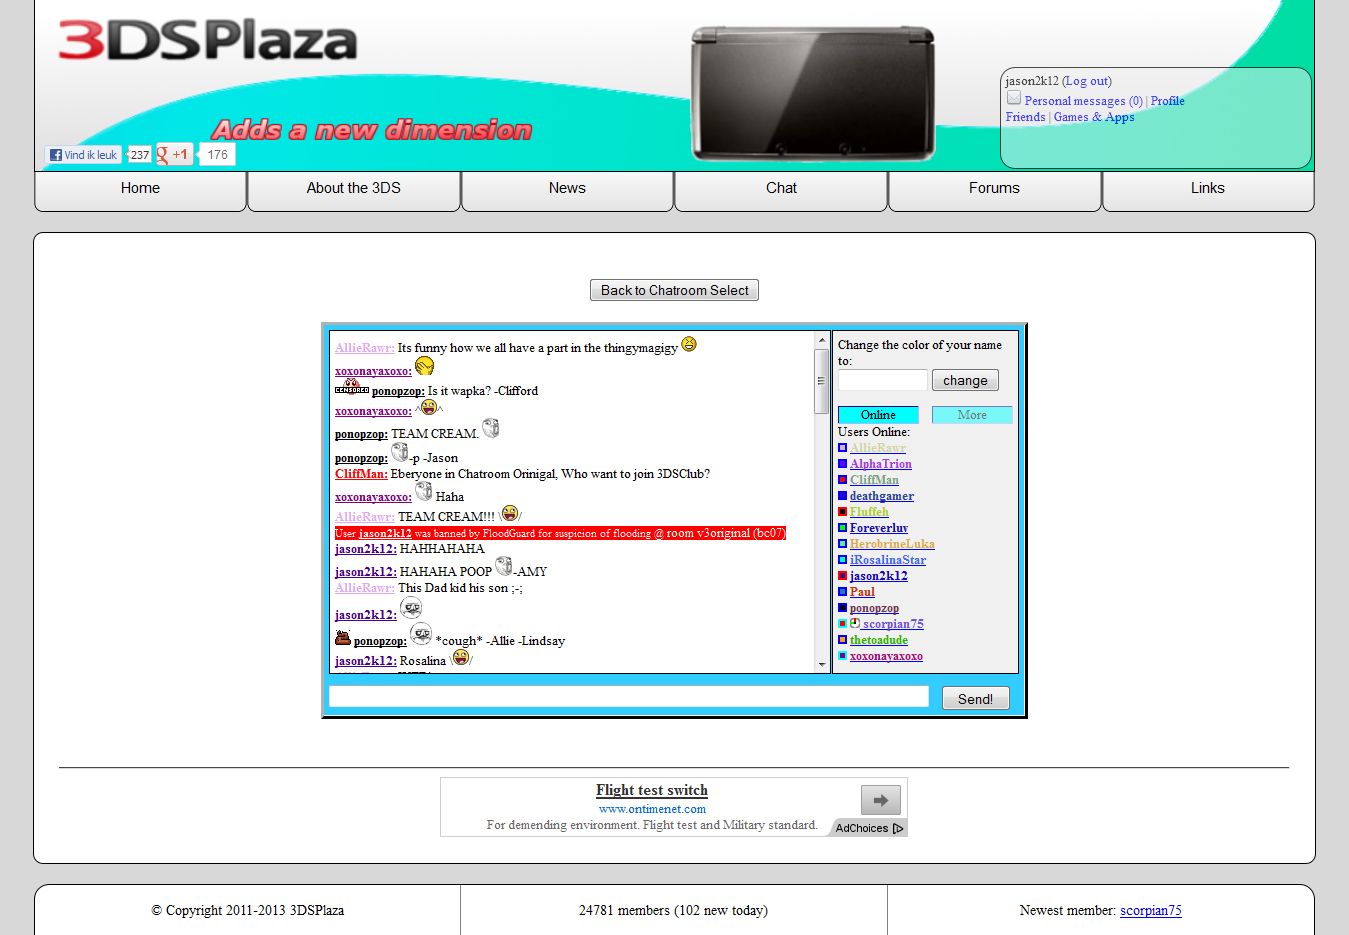Click the color square next to thetoadude
1349x935 pixels.
coord(843,640)
